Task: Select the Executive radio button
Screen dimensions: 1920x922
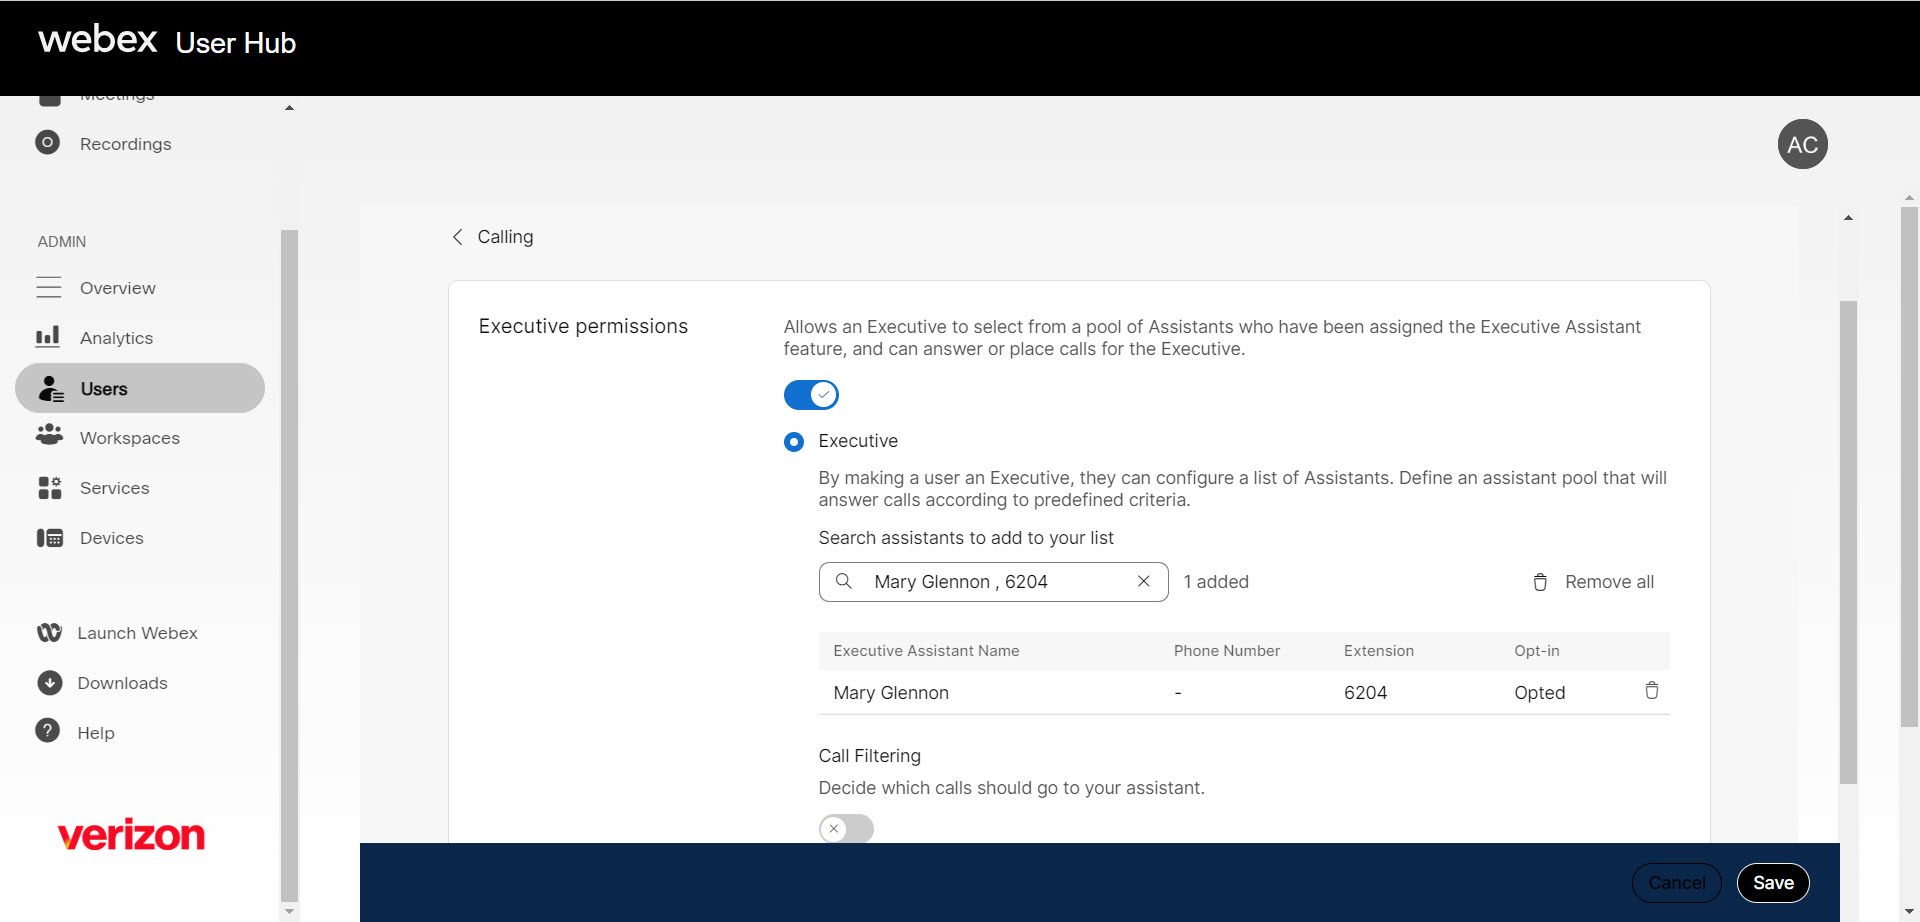Action: pyautogui.click(x=794, y=442)
